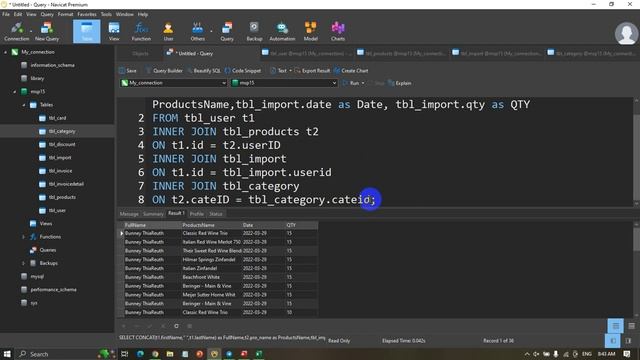Switch to the Profile result tab
The width and height of the screenshot is (640, 360).
[x=196, y=214]
